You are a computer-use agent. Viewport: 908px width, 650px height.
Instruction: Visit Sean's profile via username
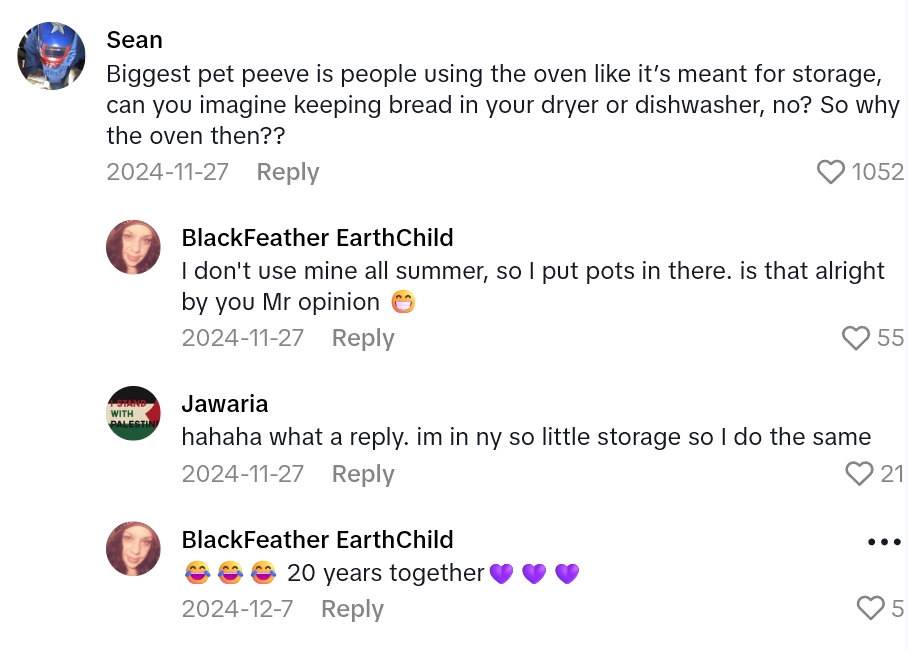click(134, 39)
